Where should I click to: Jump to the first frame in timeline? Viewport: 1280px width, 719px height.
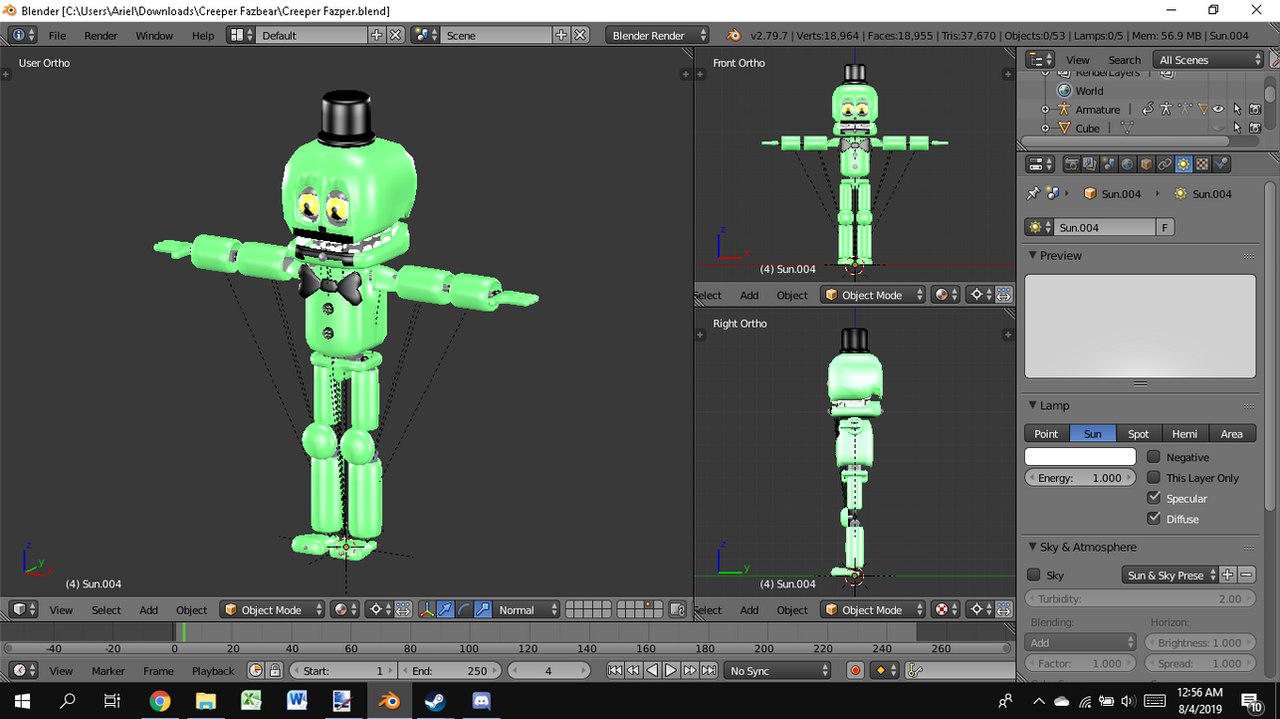615,670
